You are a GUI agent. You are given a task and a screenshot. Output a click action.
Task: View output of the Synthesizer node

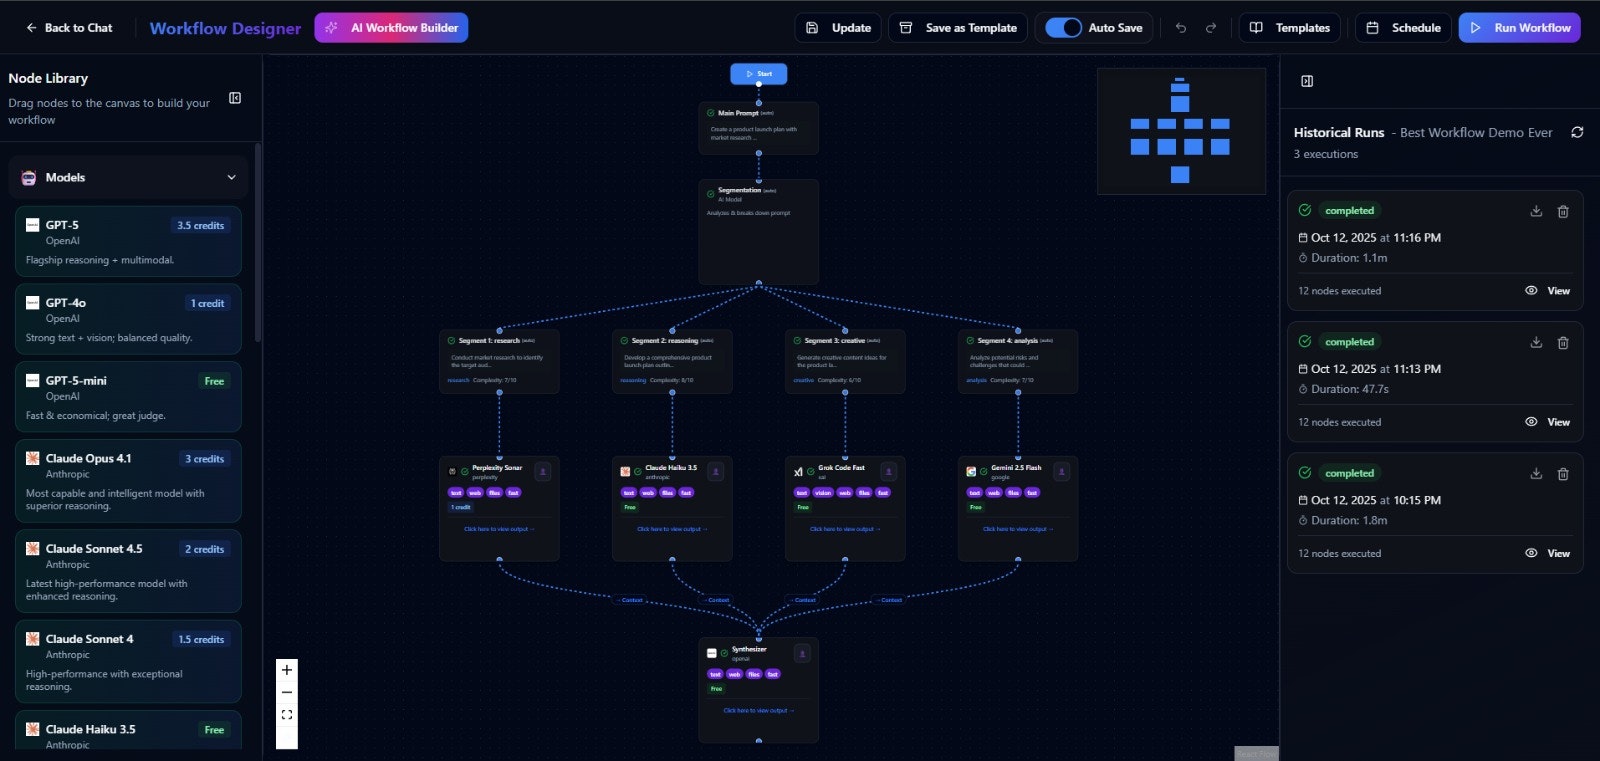point(758,711)
